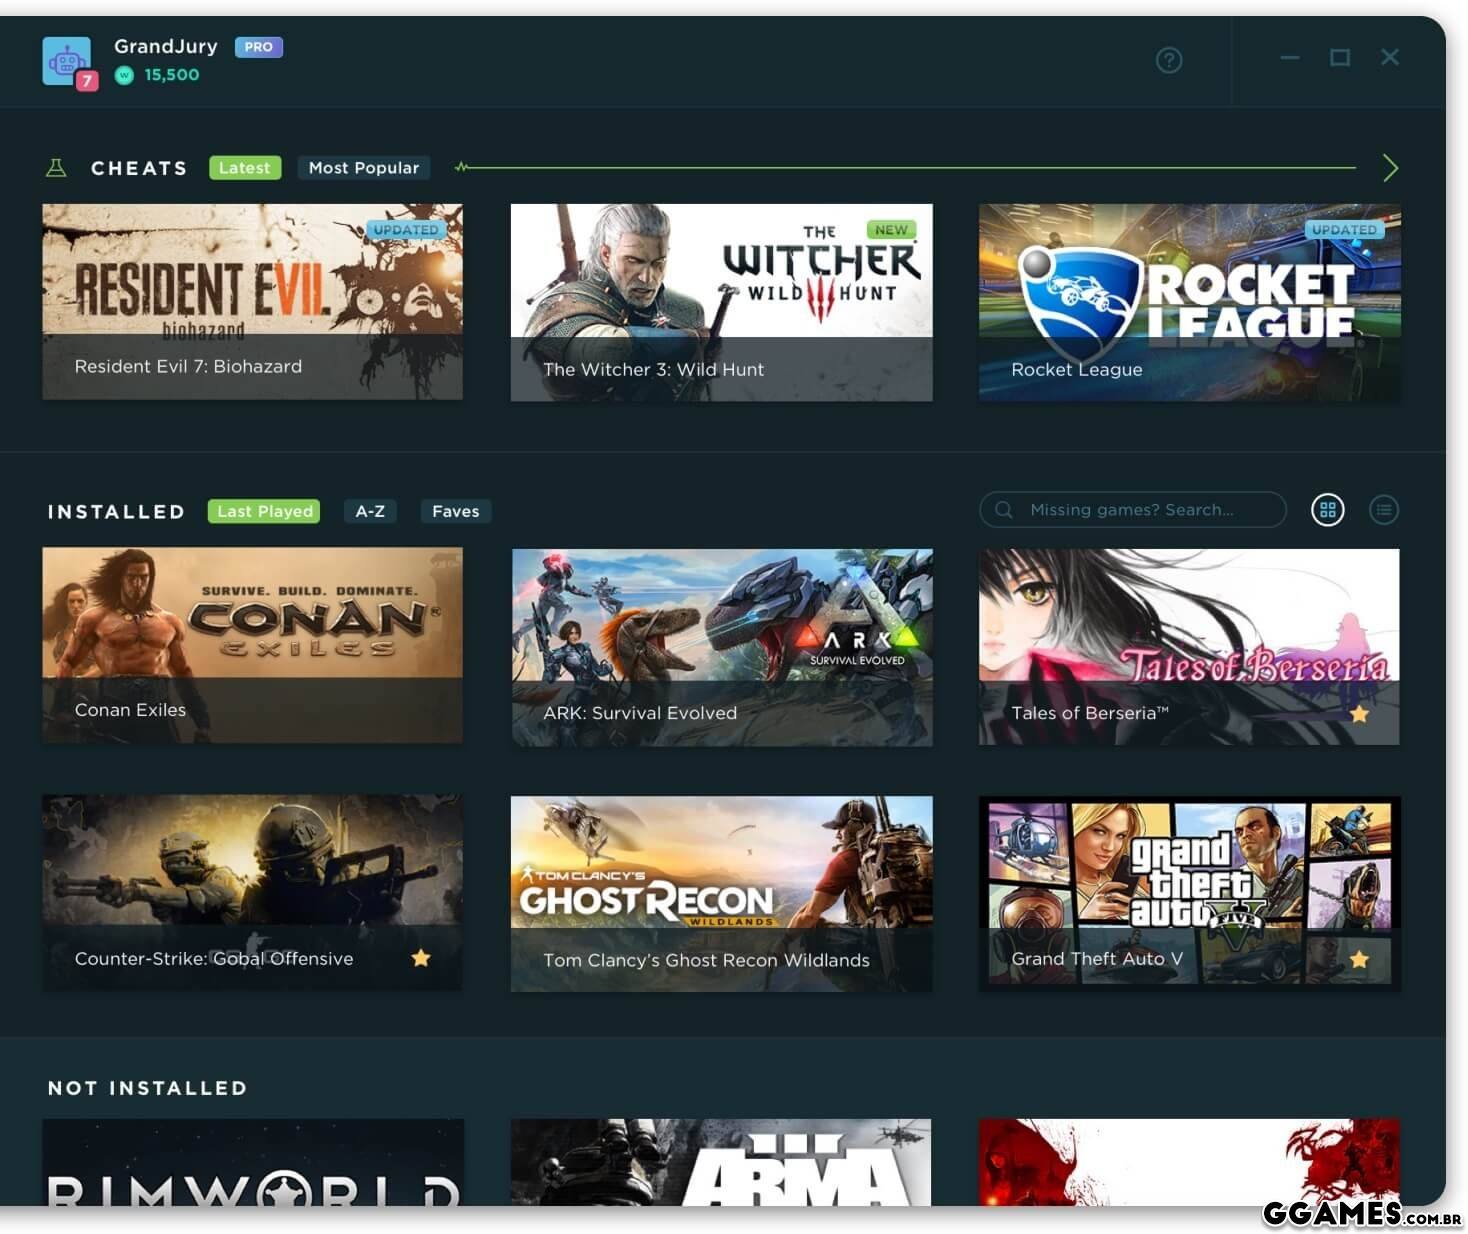Open the GrandJury robot avatar
Viewport: 1468px width, 1234px height.
[x=66, y=61]
